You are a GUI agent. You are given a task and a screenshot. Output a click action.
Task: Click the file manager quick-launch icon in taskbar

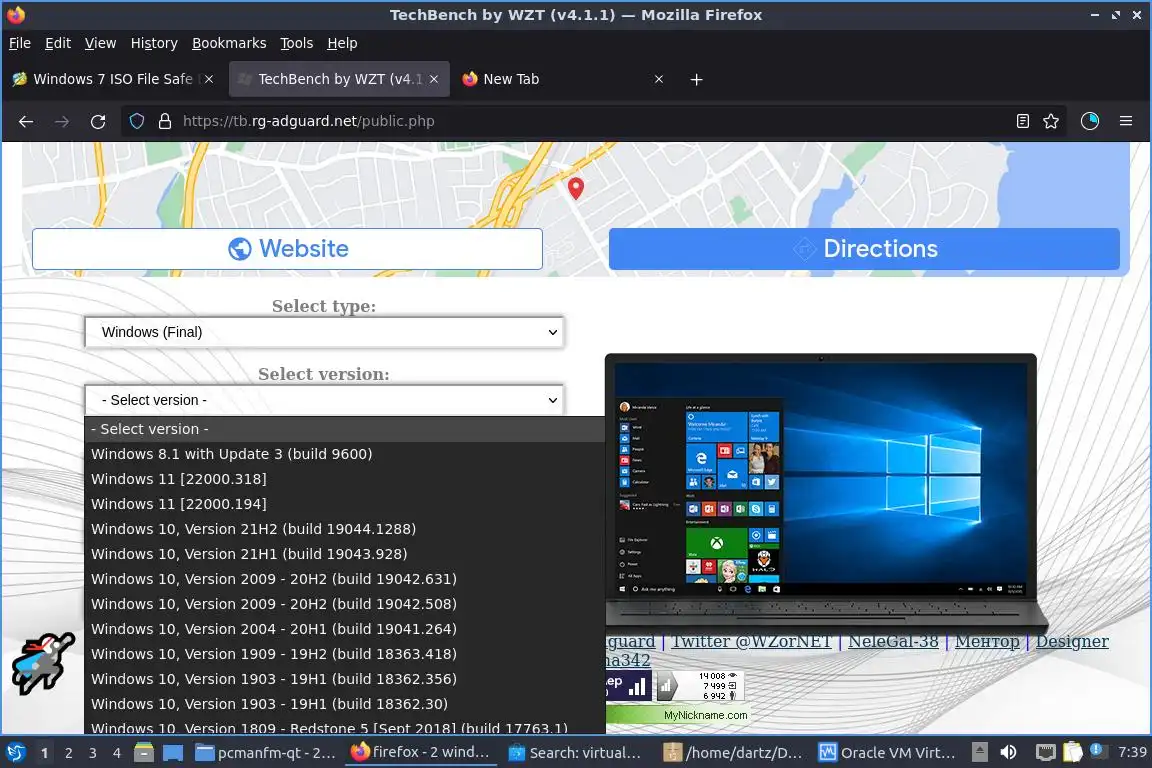click(144, 753)
